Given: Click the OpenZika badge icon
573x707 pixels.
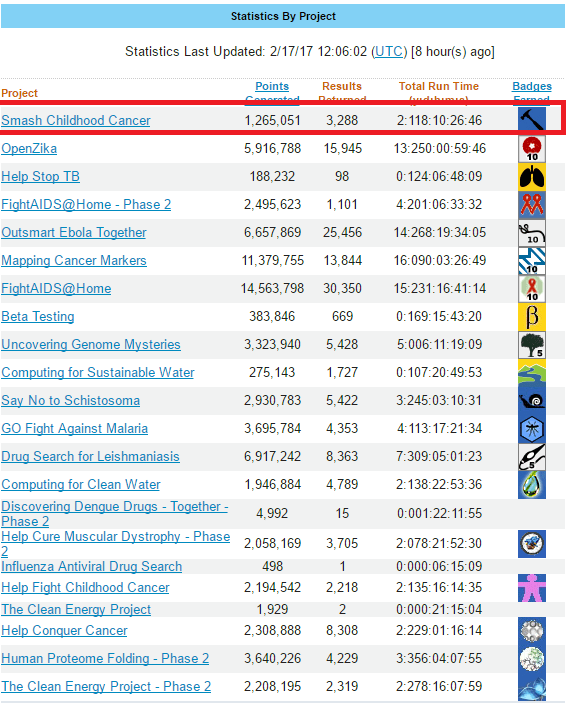Looking at the screenshot, I should [532, 149].
